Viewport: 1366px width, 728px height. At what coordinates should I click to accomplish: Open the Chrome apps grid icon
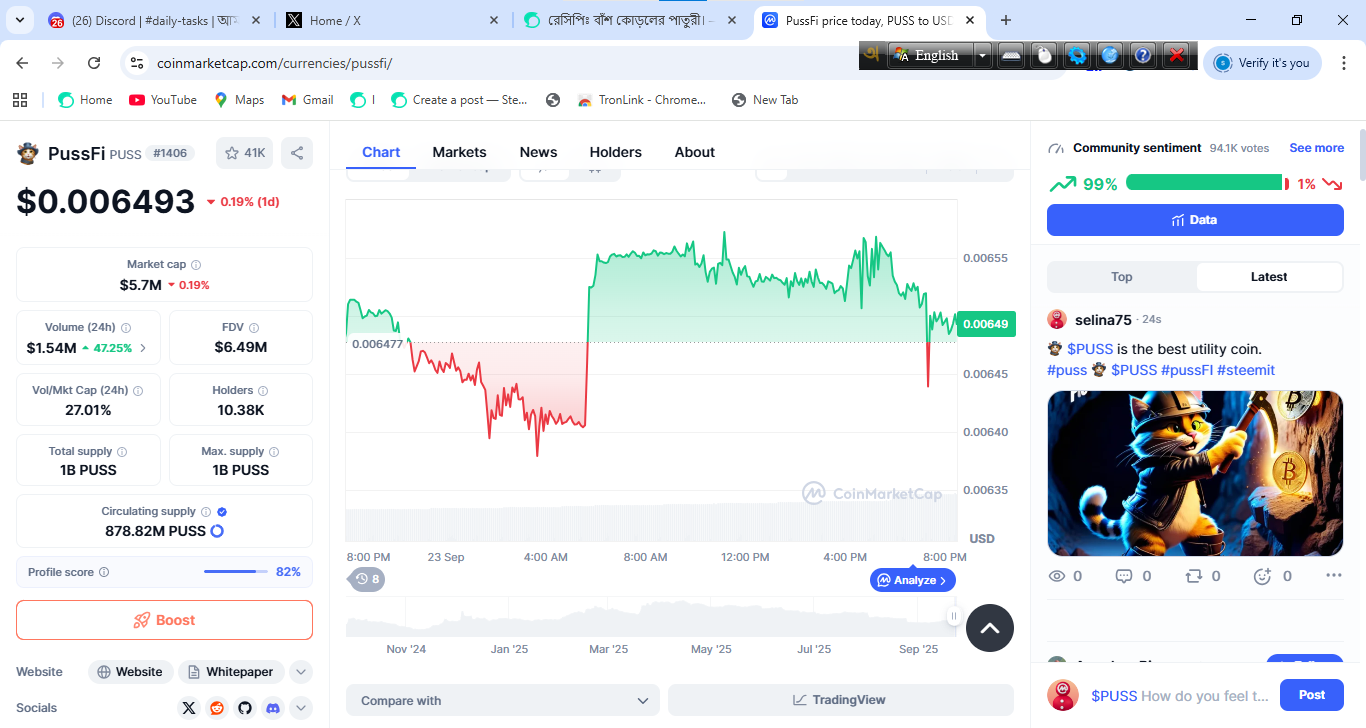[20, 100]
